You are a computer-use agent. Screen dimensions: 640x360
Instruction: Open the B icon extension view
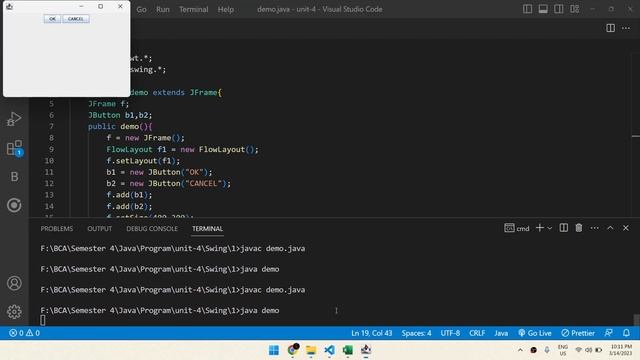[x=14, y=176]
